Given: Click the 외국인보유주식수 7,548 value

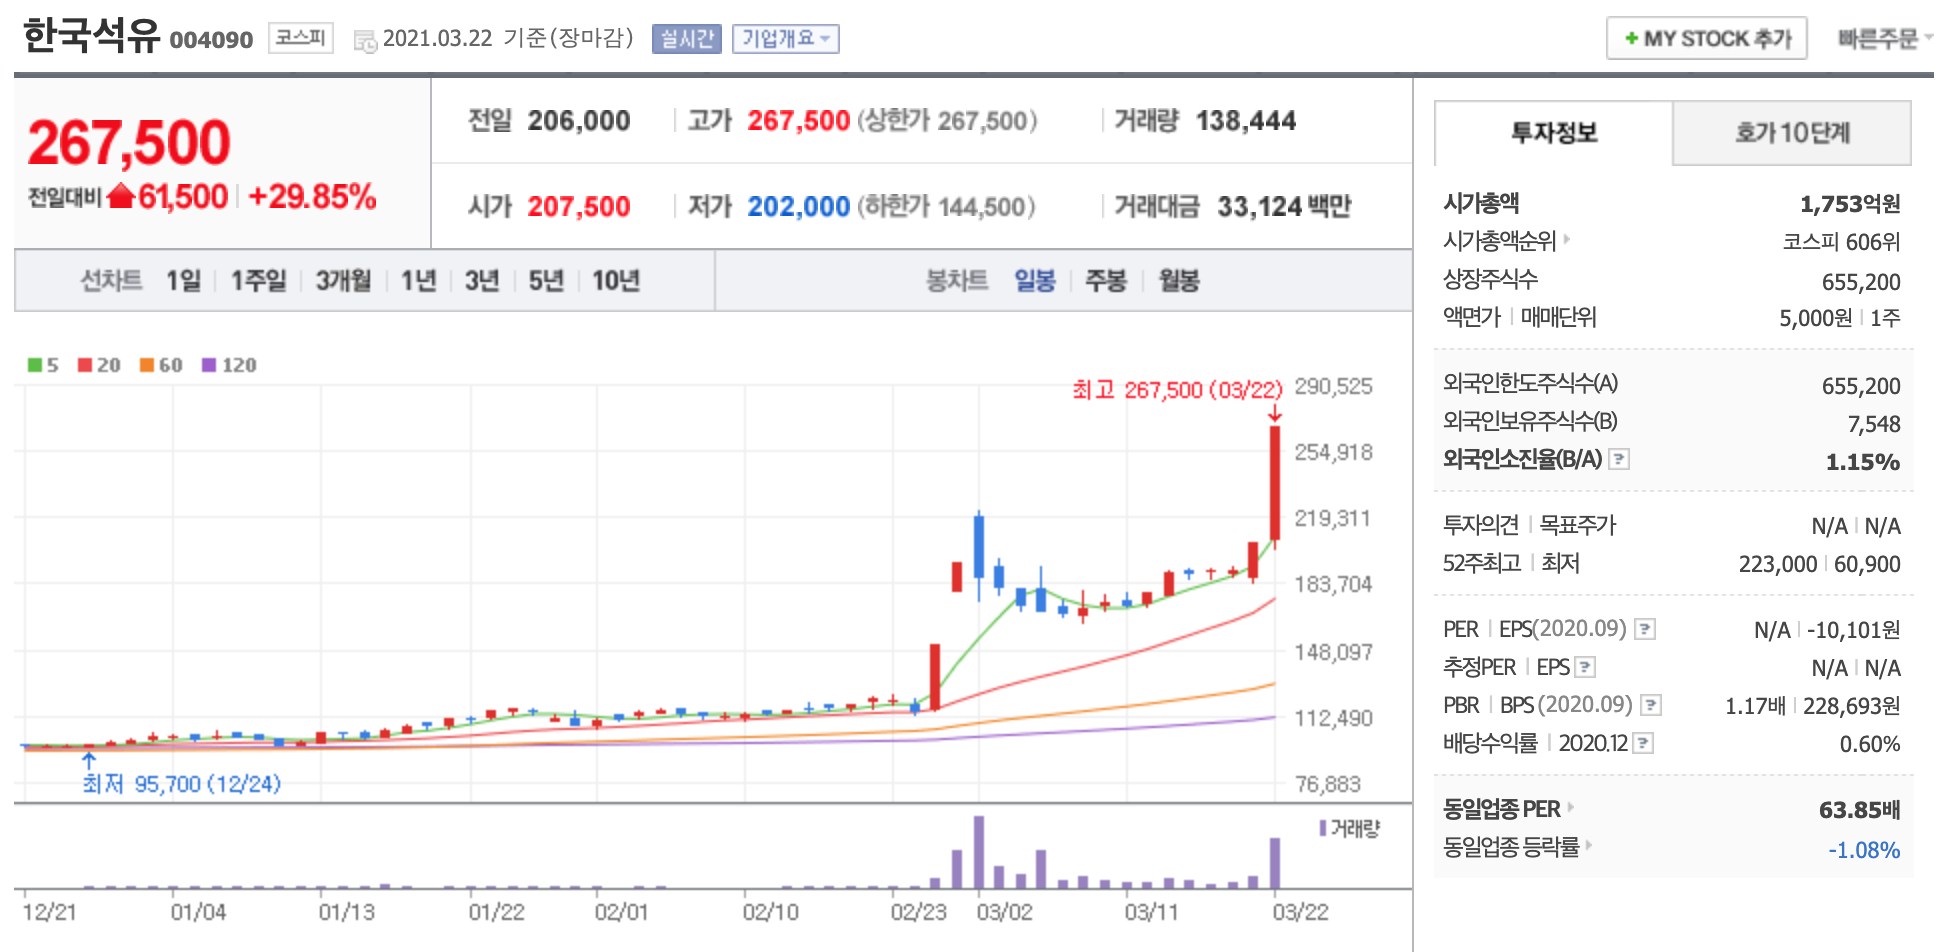Looking at the screenshot, I should coord(1874,424).
